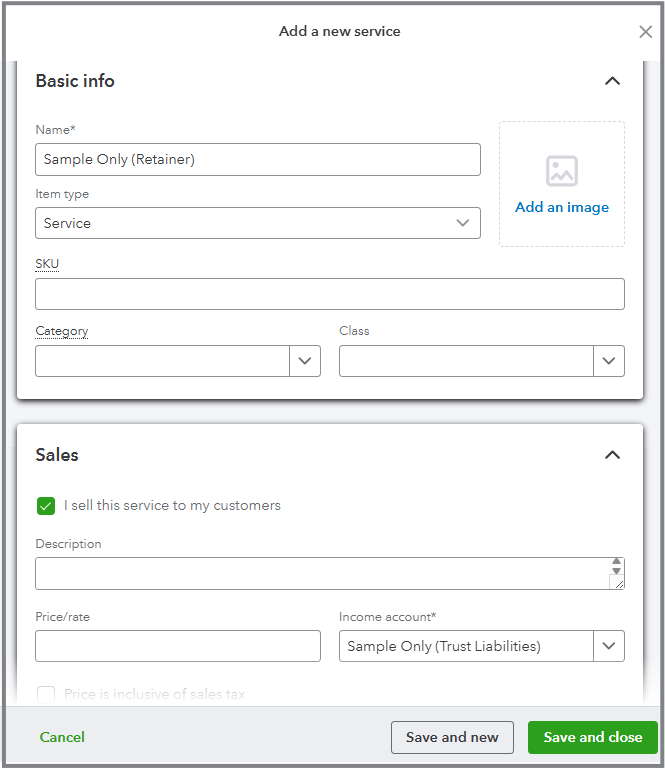
Task: Expand the Class dropdown arrow
Action: pyautogui.click(x=609, y=361)
